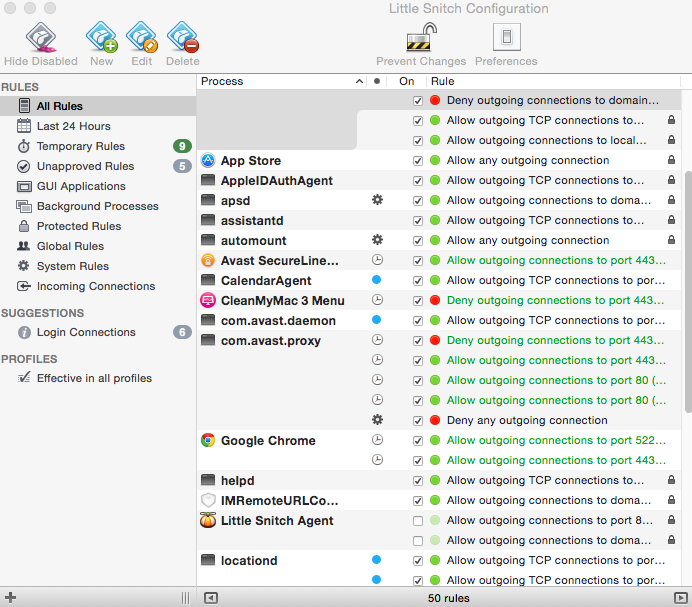Sort by the Process column header
The height and width of the screenshot is (607, 692).
coord(282,81)
